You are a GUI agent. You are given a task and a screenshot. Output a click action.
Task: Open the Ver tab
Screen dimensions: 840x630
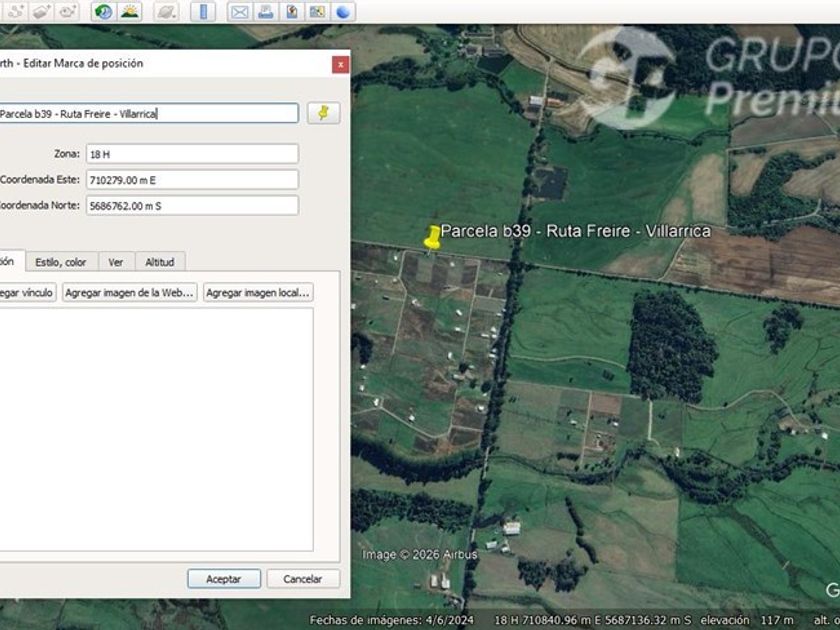click(x=116, y=262)
